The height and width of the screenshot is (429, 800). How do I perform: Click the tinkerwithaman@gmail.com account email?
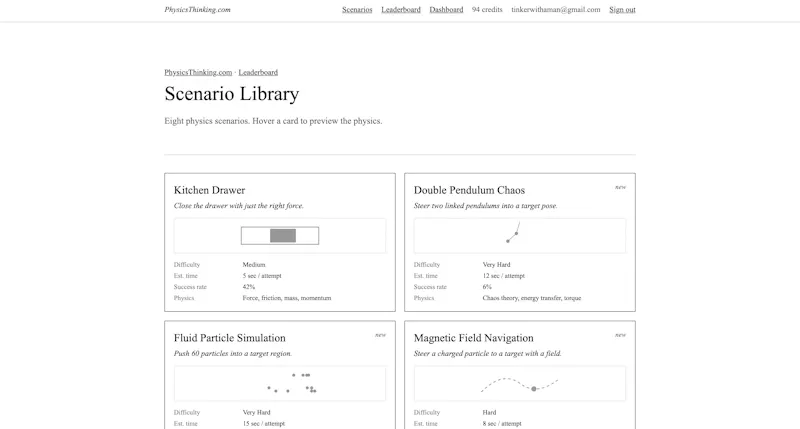pos(556,10)
